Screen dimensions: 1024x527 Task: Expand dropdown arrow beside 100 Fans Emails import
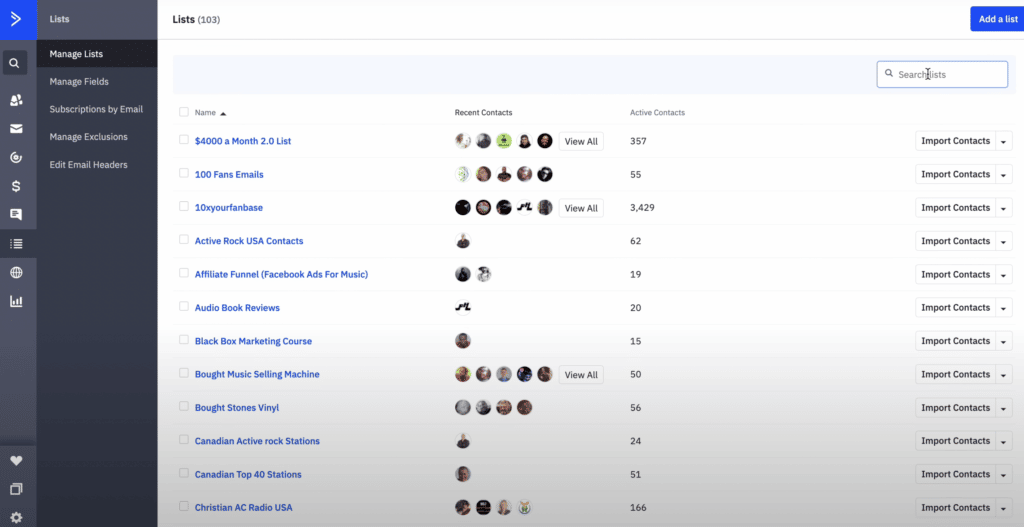tap(1004, 175)
